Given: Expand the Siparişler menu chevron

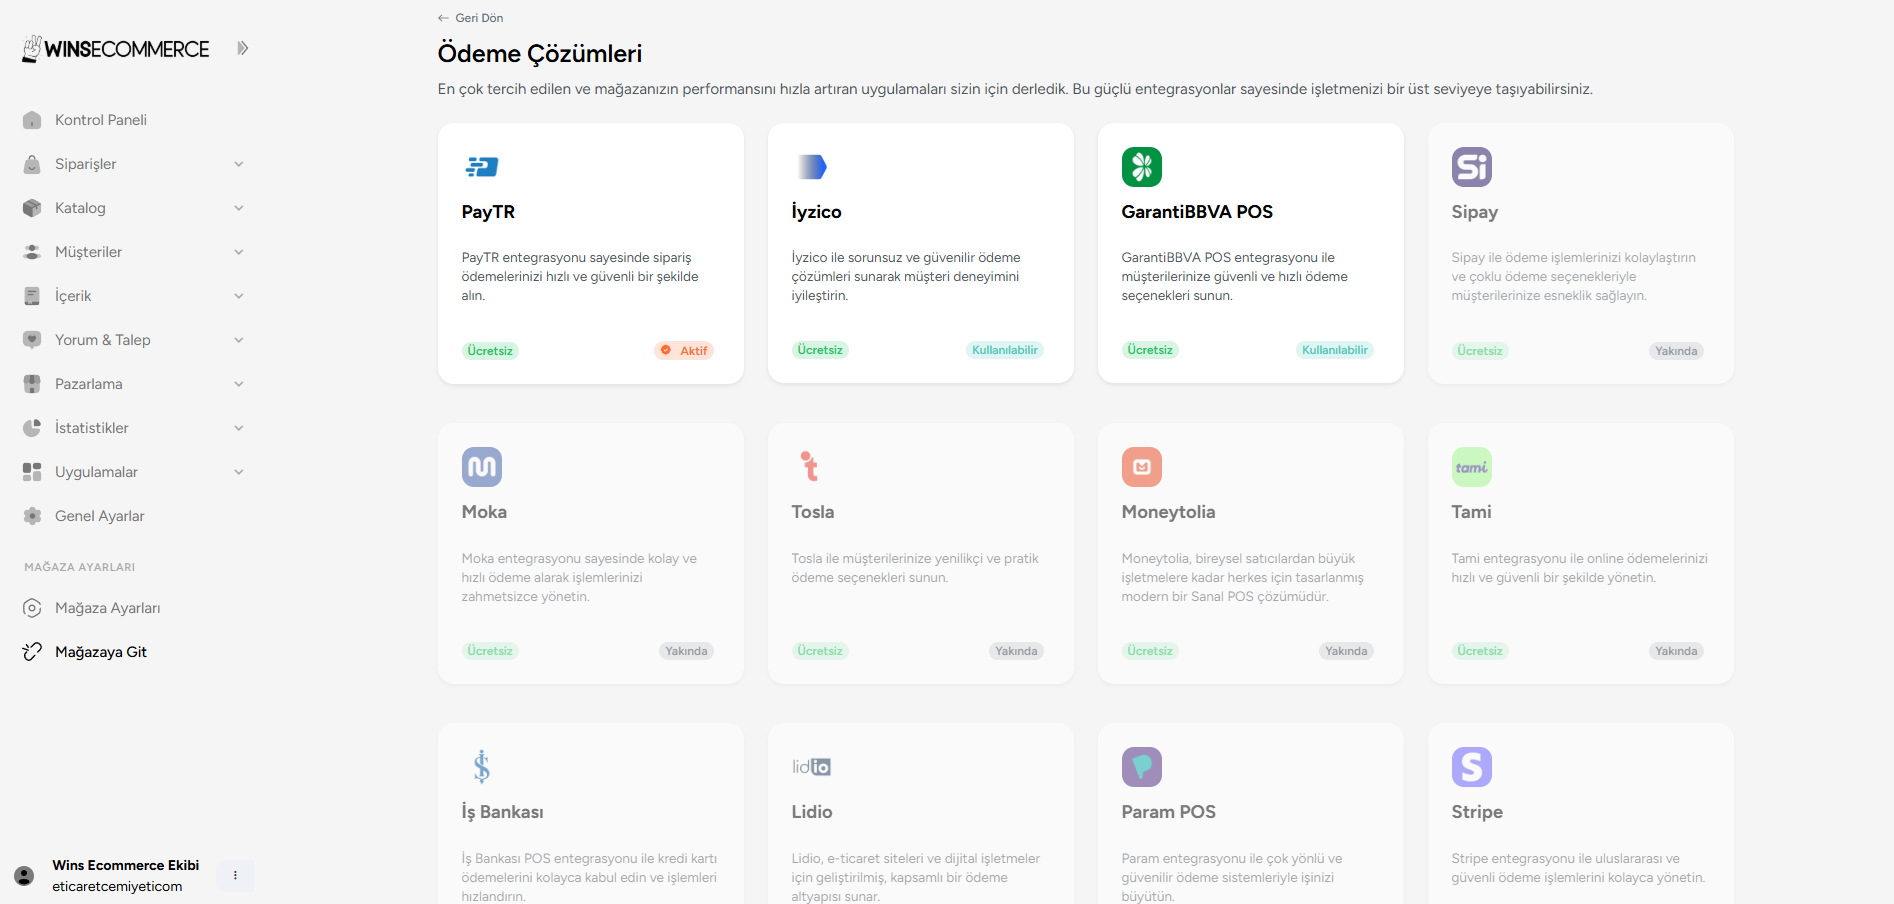Looking at the screenshot, I should (x=239, y=164).
